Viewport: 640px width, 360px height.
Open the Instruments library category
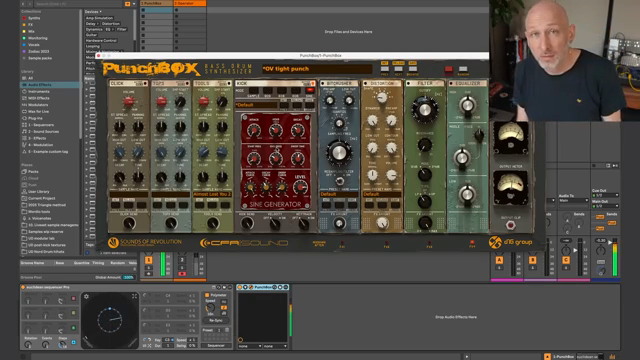(x=39, y=91)
